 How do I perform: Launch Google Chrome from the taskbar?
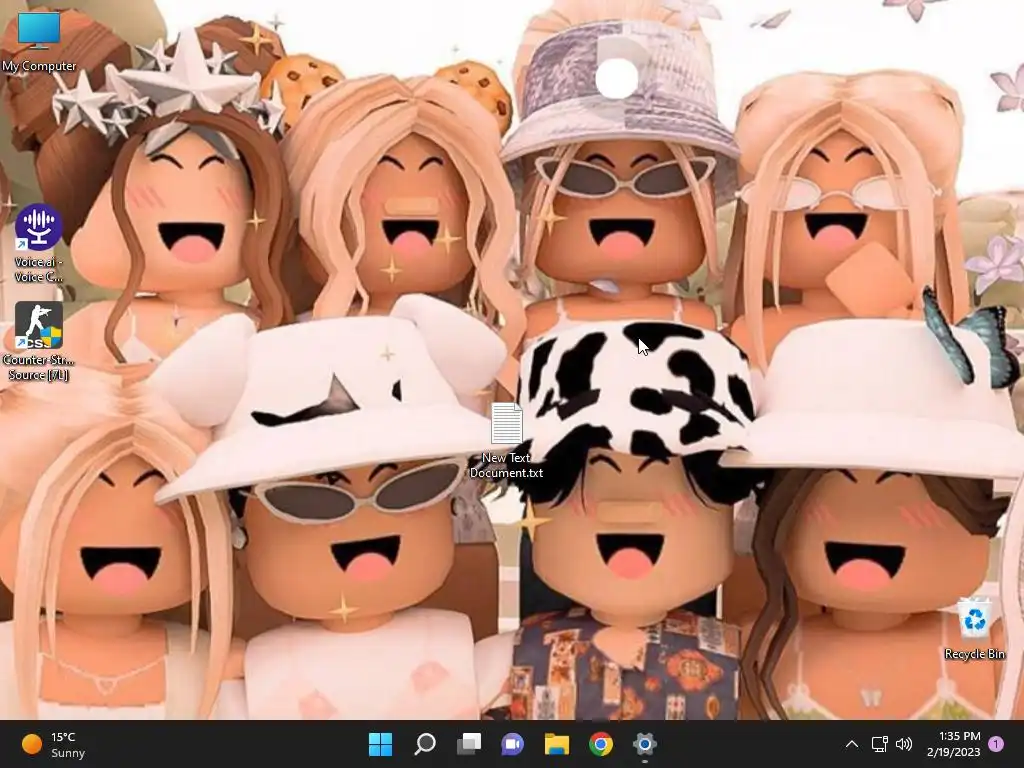pyautogui.click(x=601, y=744)
